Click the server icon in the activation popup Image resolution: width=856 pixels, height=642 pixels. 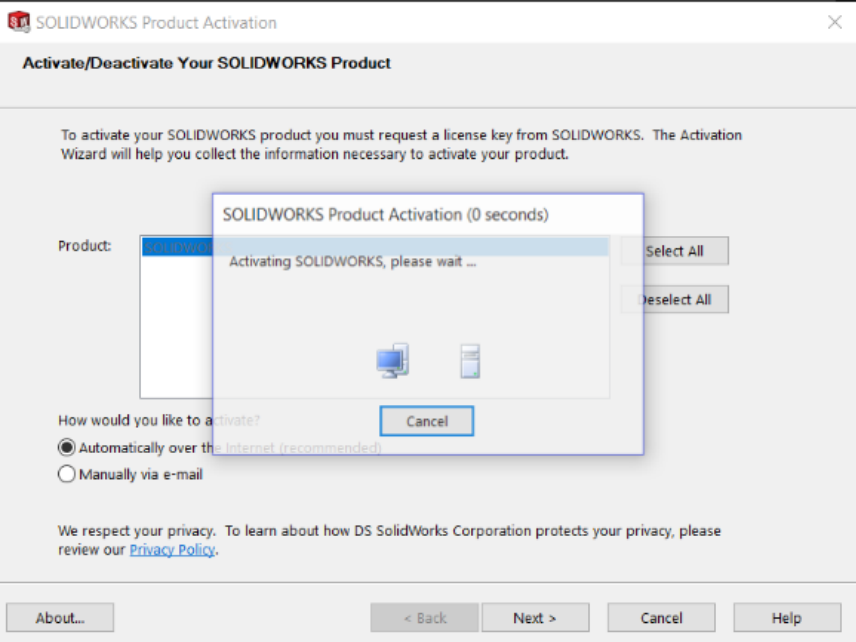point(470,360)
